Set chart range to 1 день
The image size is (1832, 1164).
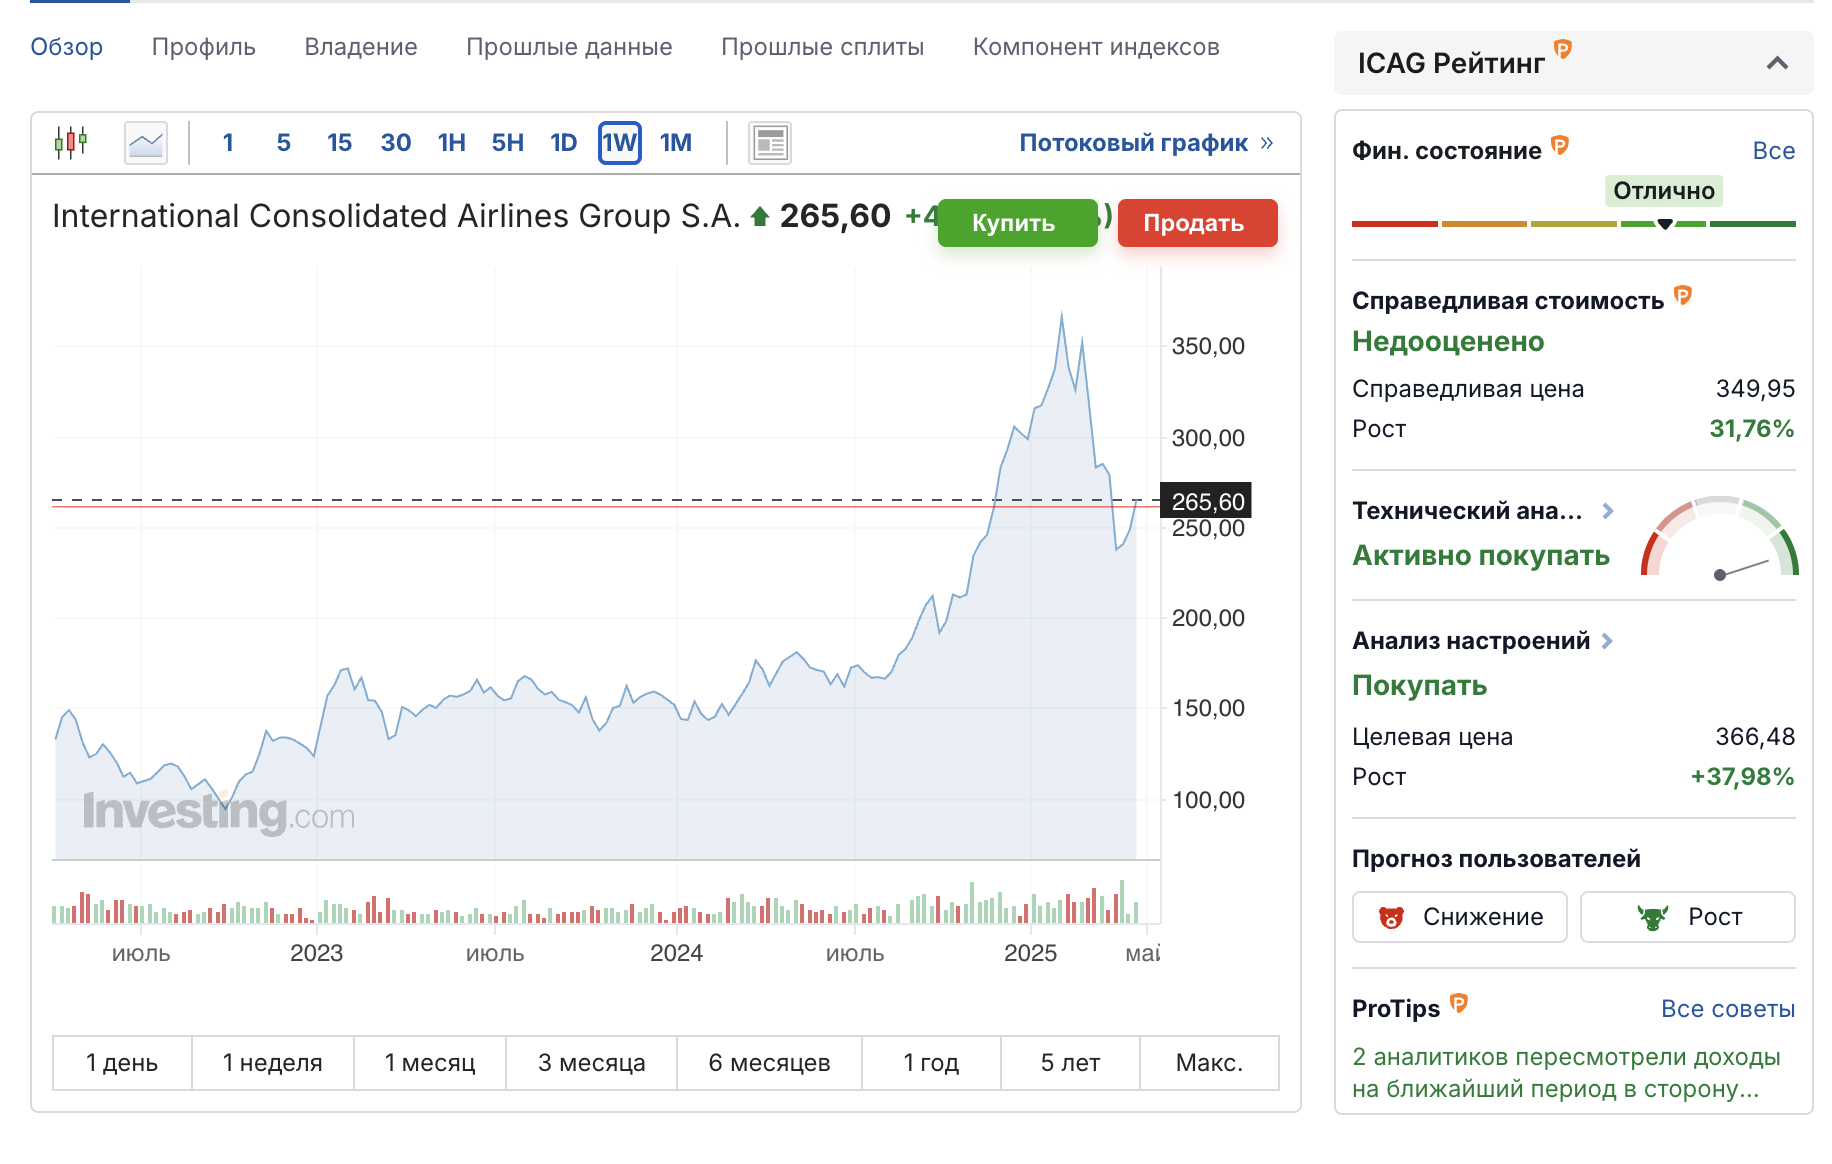tap(122, 1063)
